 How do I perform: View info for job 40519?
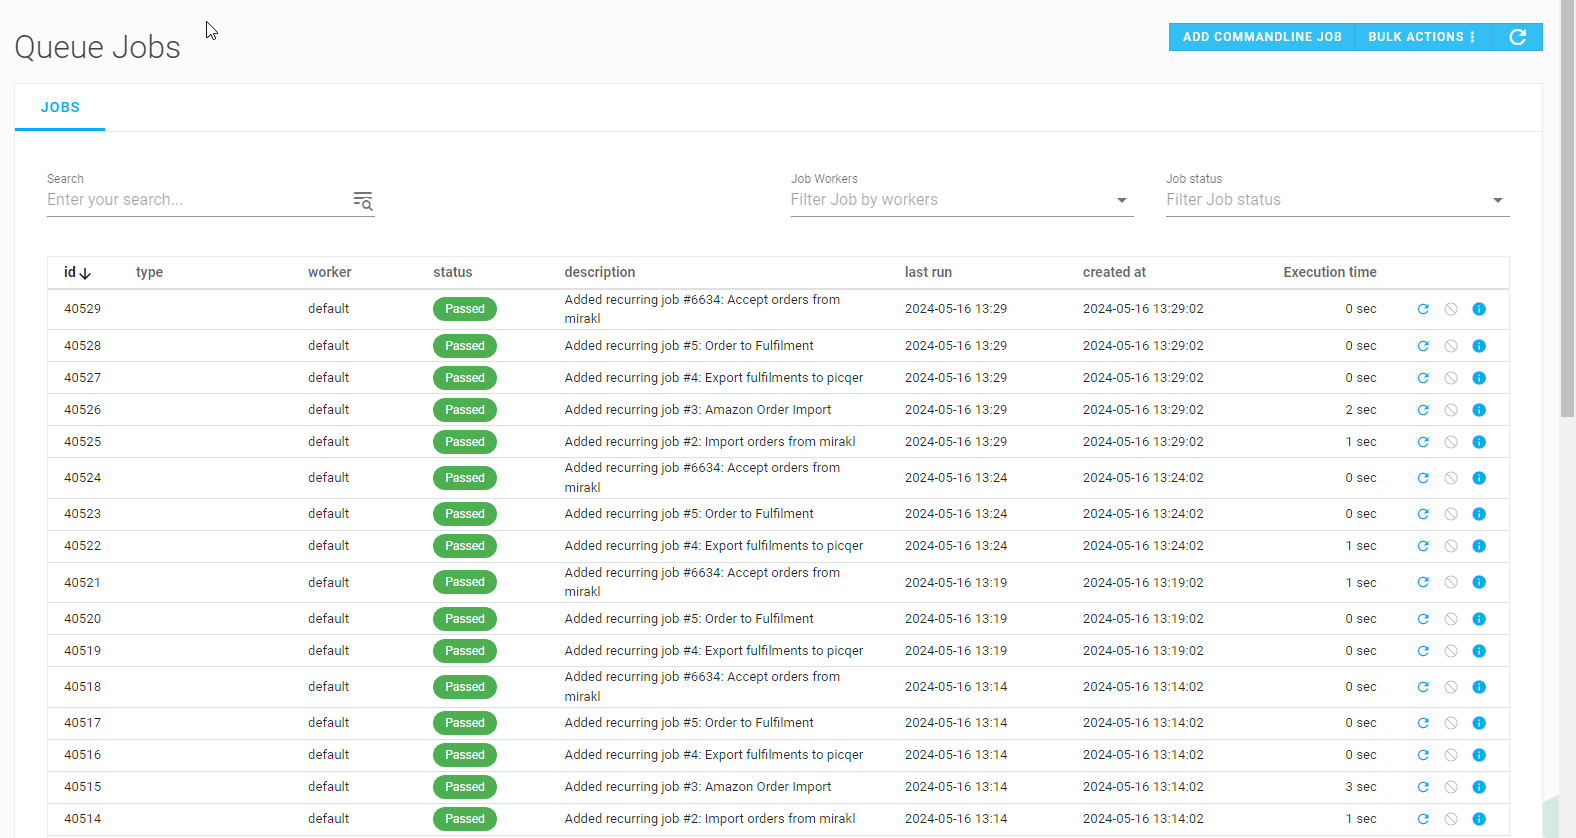1479,651
